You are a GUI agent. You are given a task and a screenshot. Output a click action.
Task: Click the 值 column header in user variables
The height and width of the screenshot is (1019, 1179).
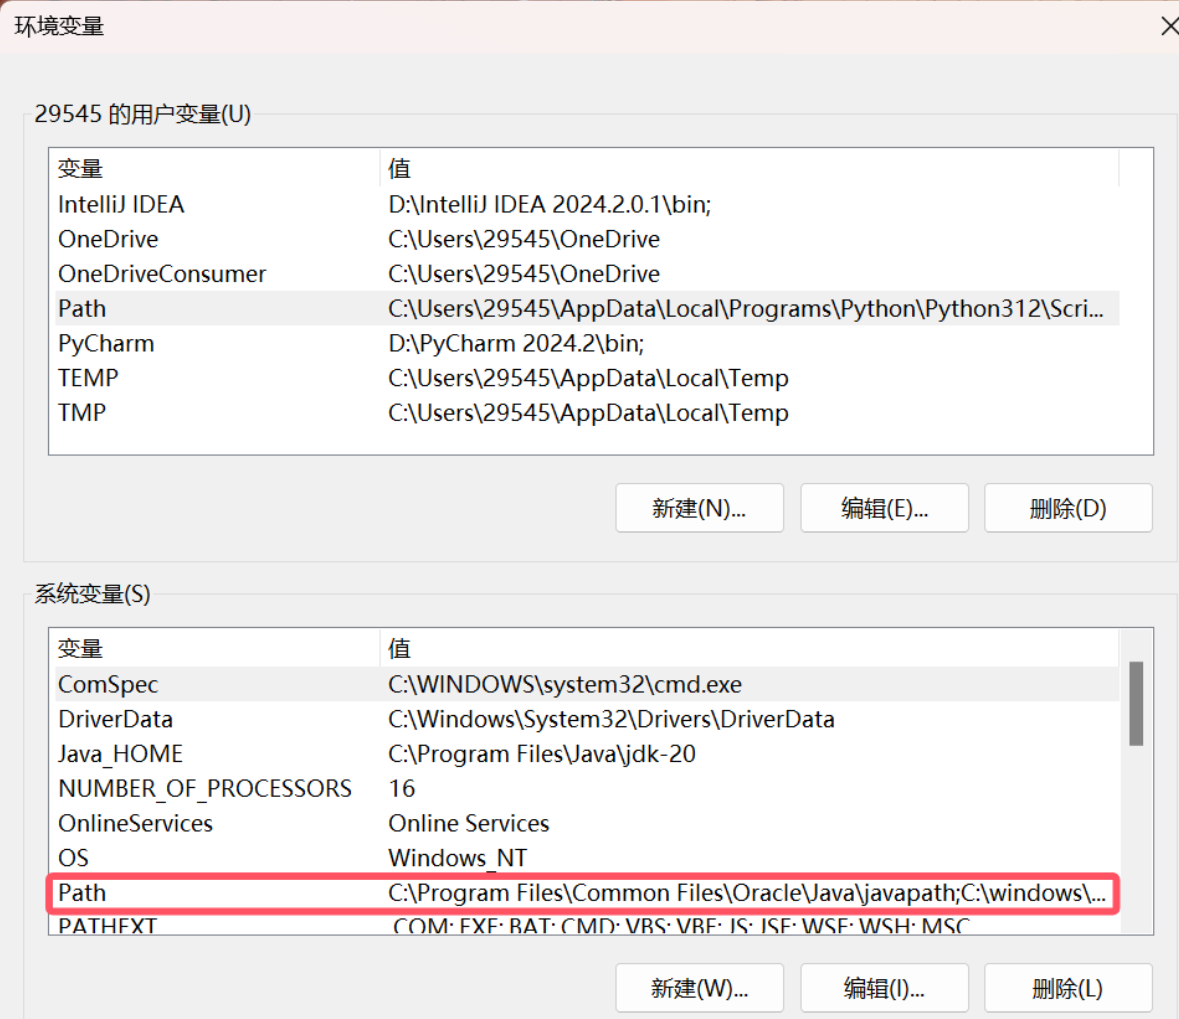coord(400,168)
